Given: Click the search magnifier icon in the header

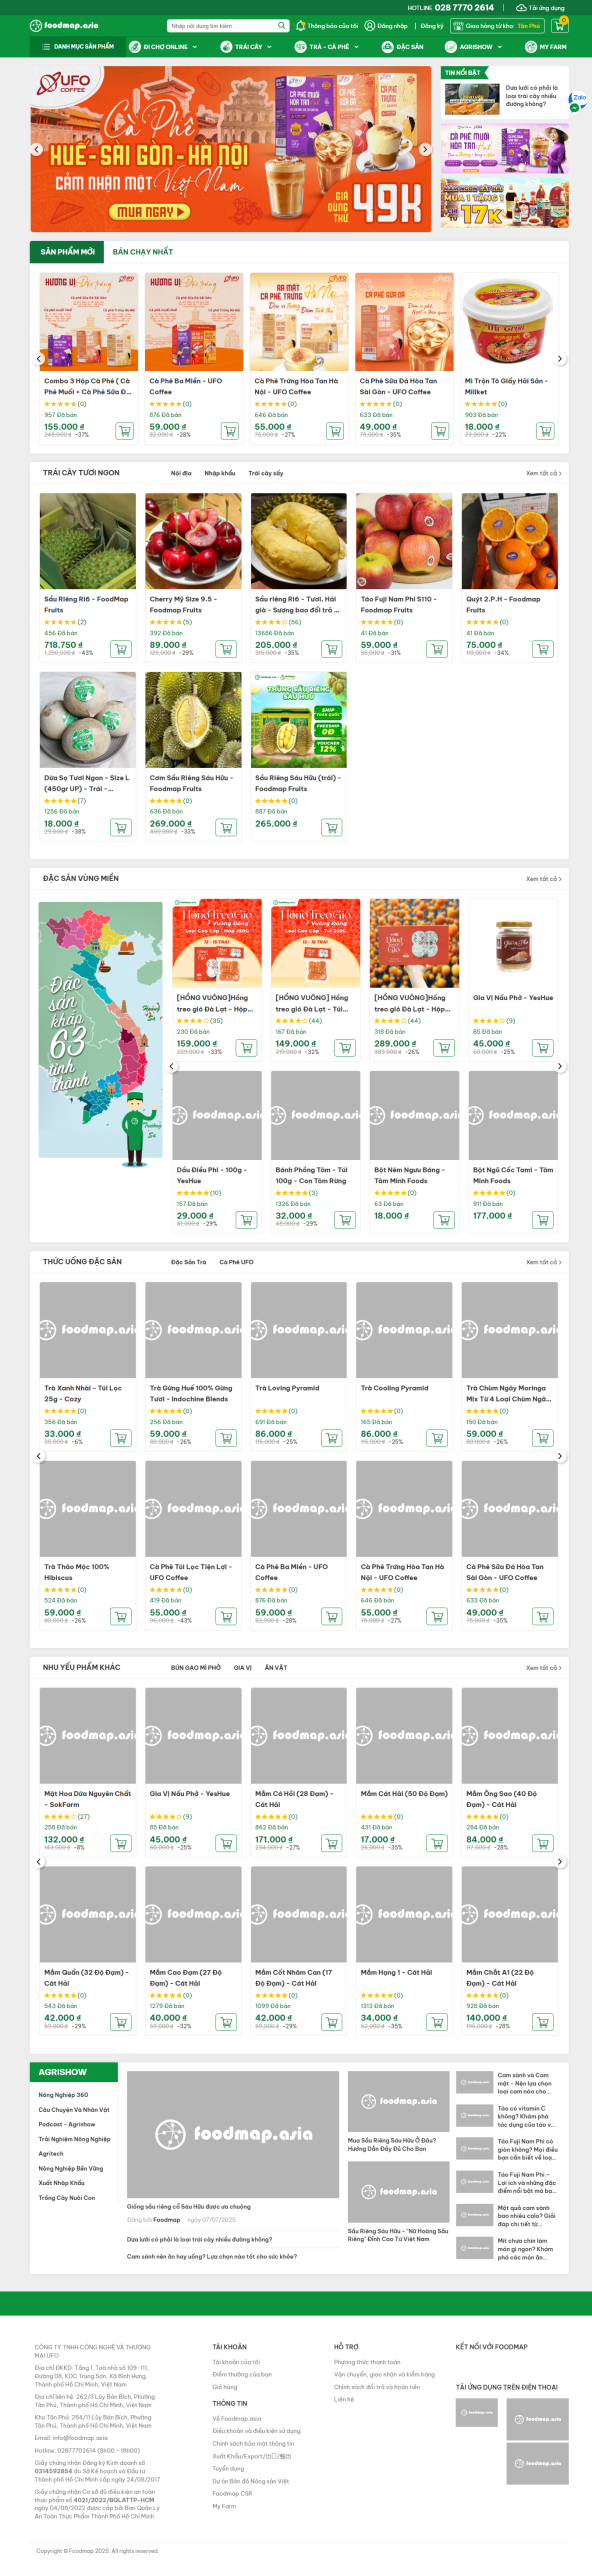Looking at the screenshot, I should [x=282, y=26].
